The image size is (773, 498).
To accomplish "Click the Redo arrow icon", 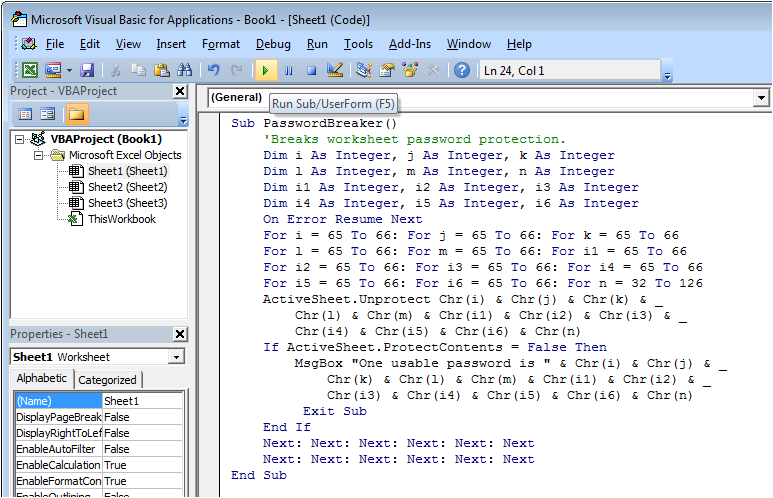I will (237, 70).
